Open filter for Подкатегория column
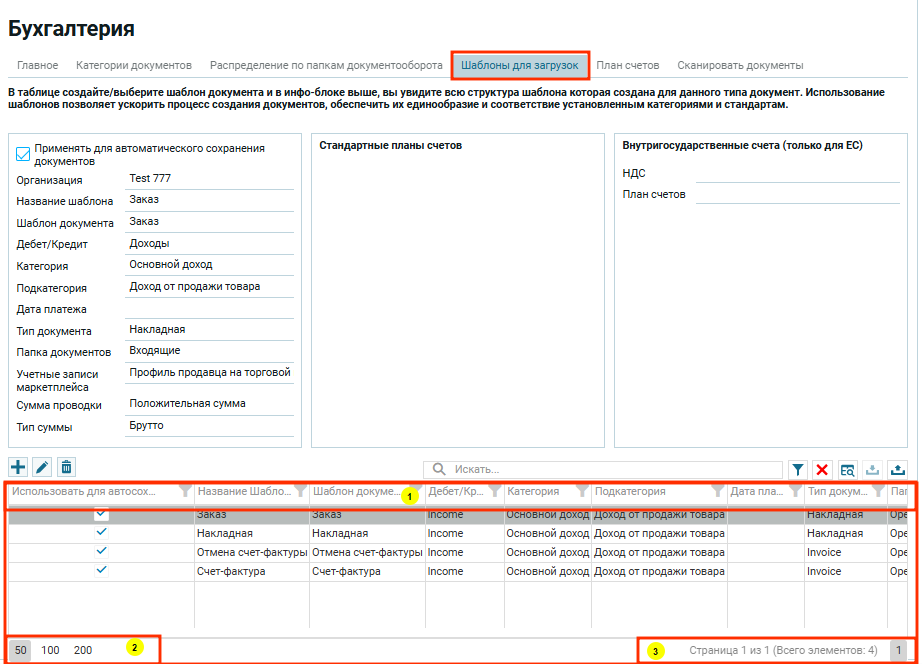The height and width of the screenshot is (664, 922). coord(717,492)
